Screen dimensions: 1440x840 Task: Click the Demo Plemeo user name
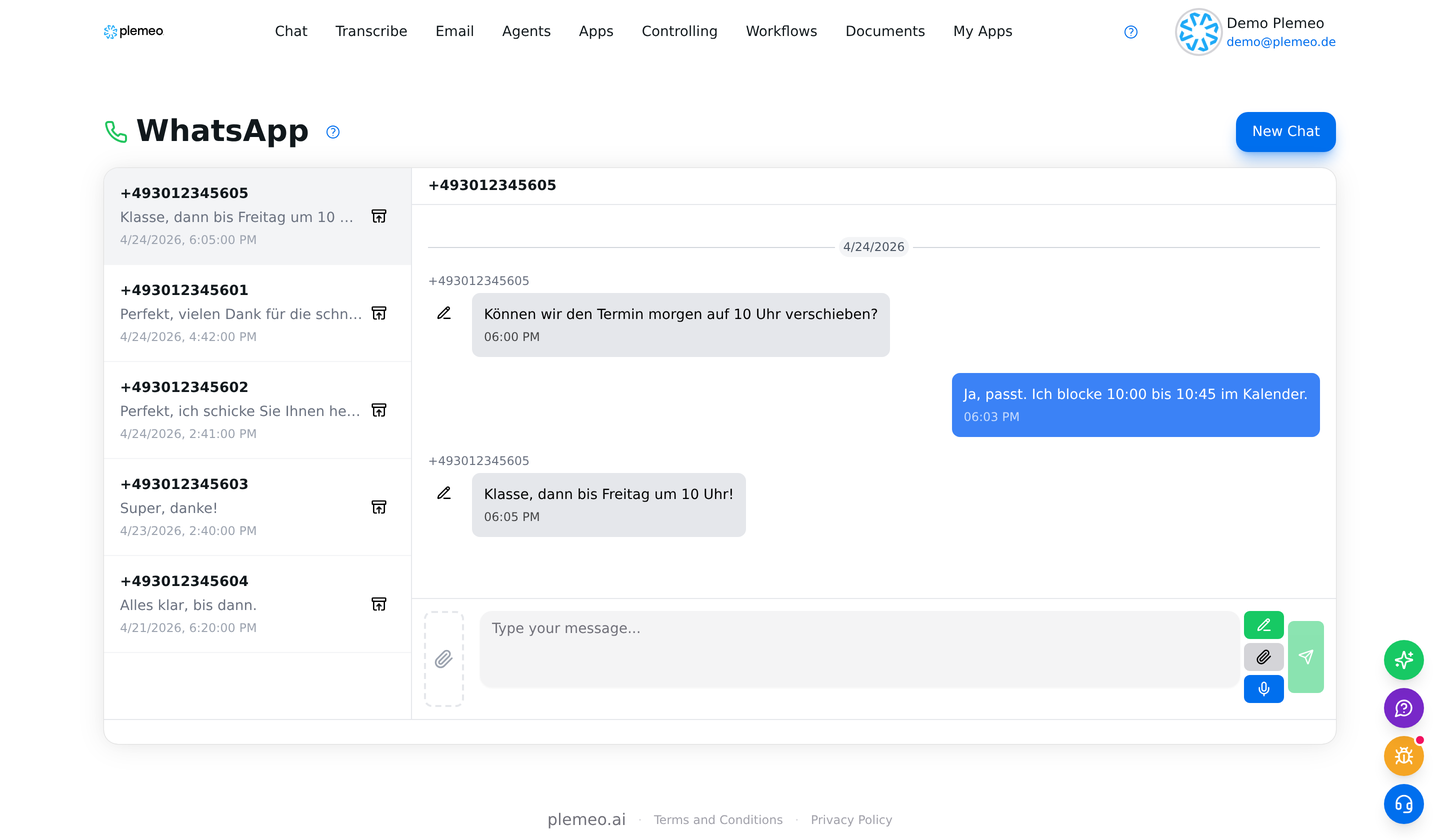[x=1275, y=23]
